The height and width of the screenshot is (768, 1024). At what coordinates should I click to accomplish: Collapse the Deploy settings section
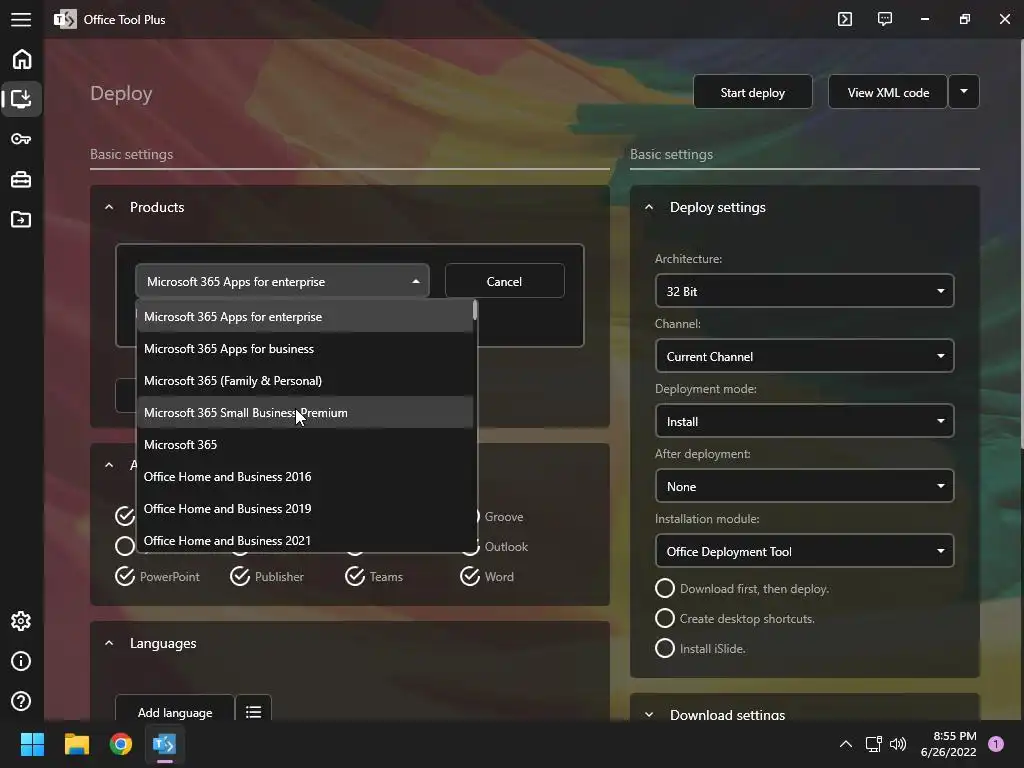[x=648, y=207]
